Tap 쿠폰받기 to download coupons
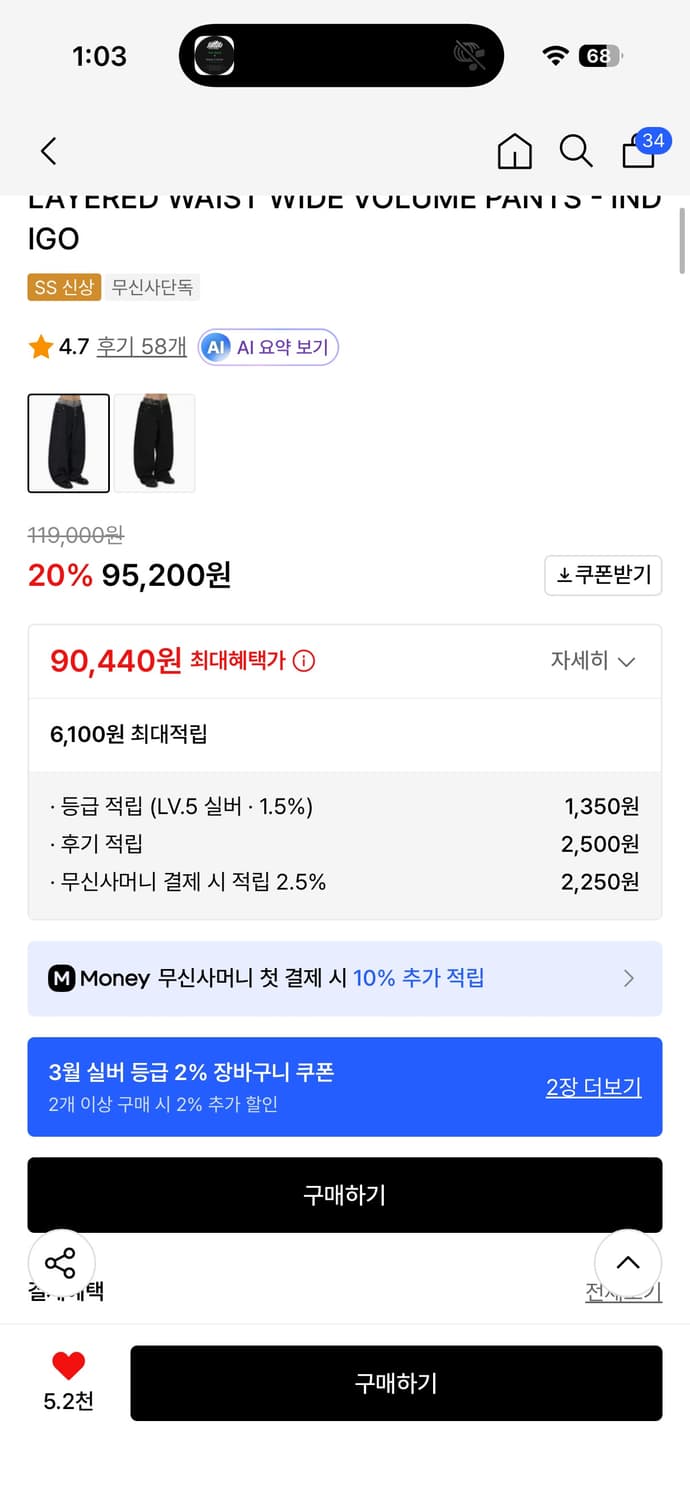 pyautogui.click(x=603, y=576)
